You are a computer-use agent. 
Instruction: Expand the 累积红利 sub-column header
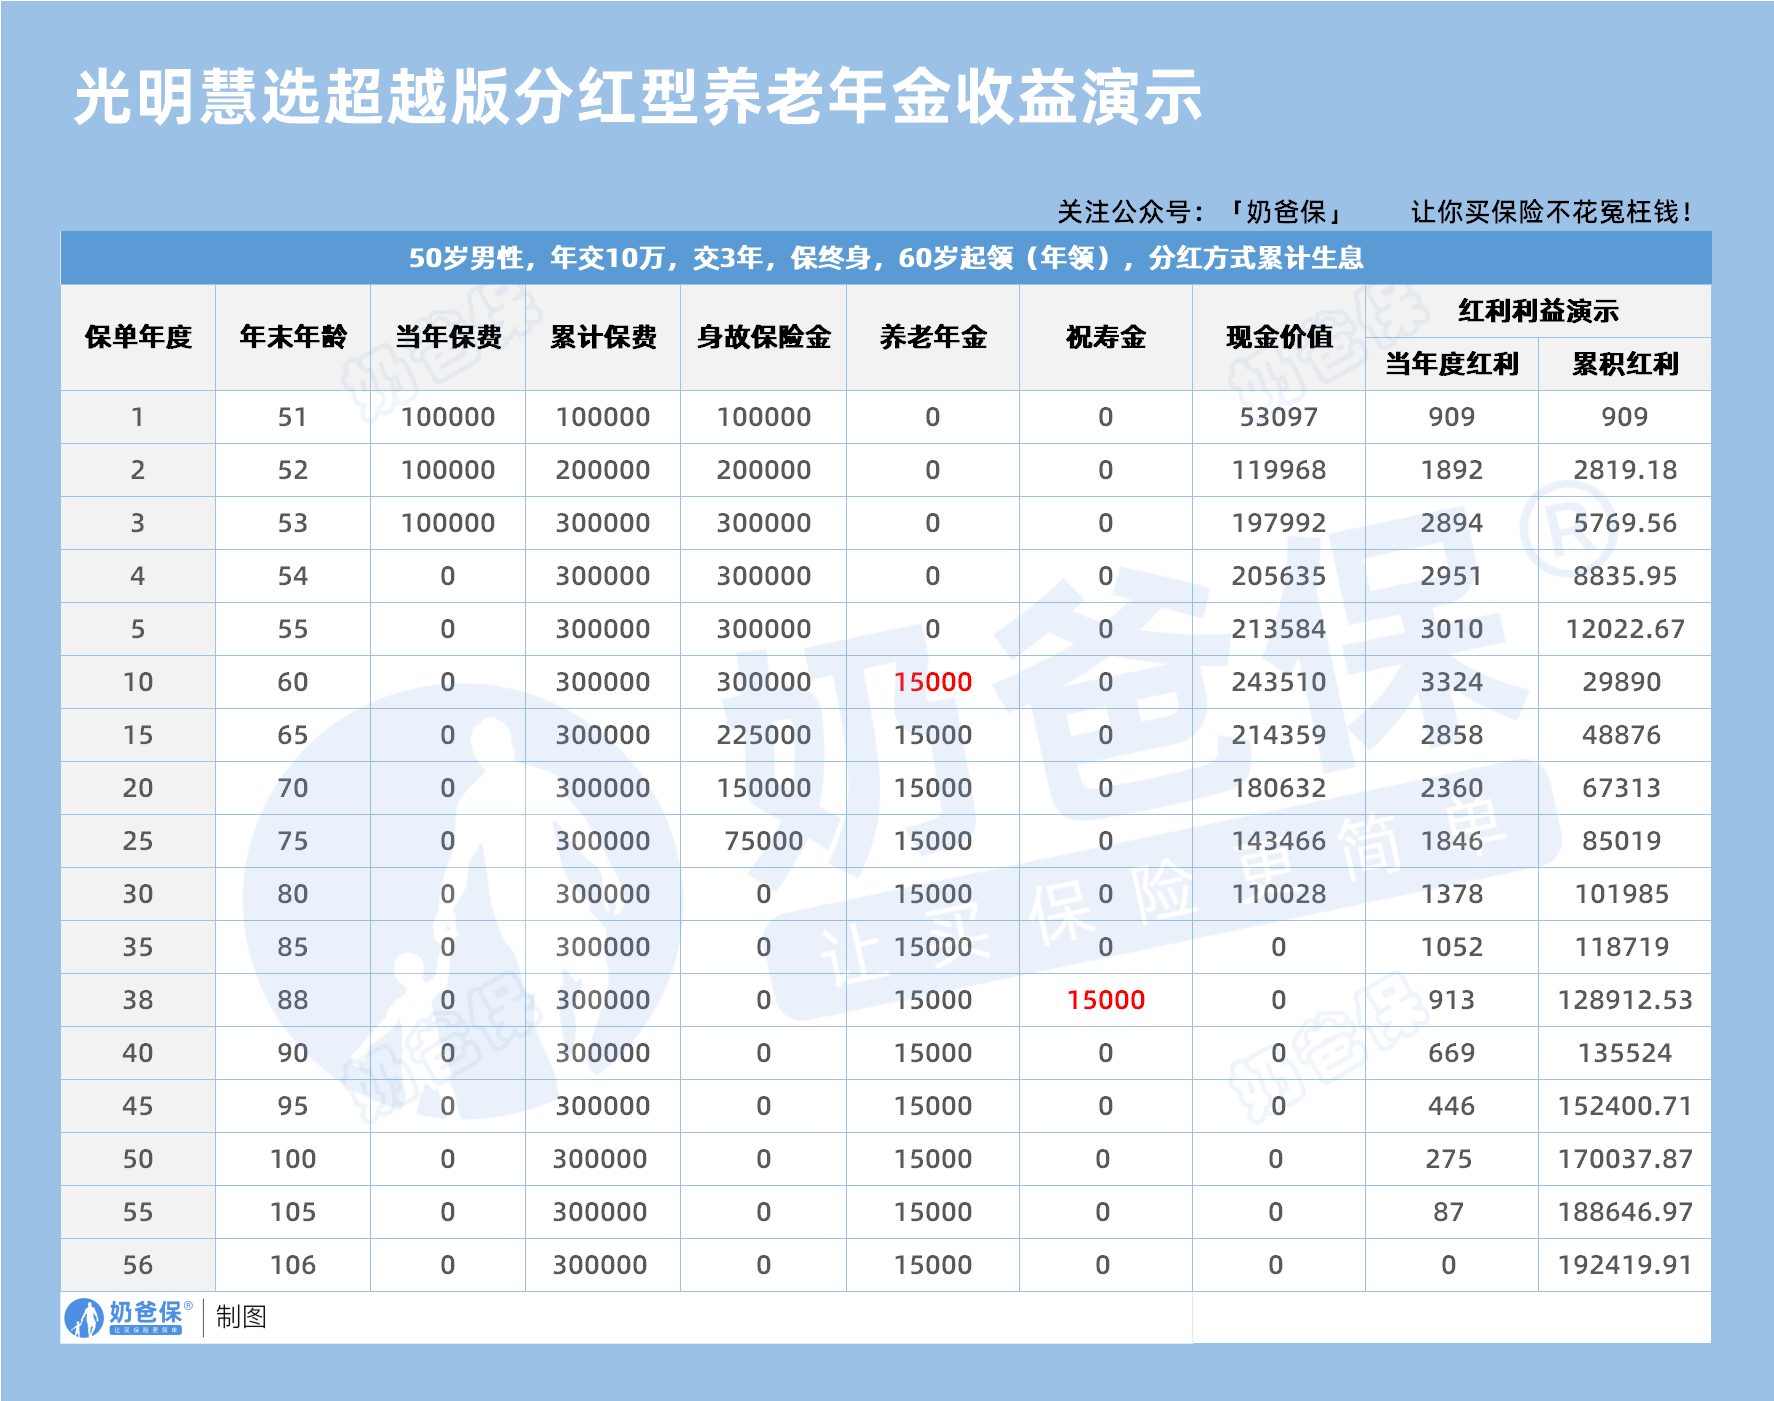coord(1622,362)
